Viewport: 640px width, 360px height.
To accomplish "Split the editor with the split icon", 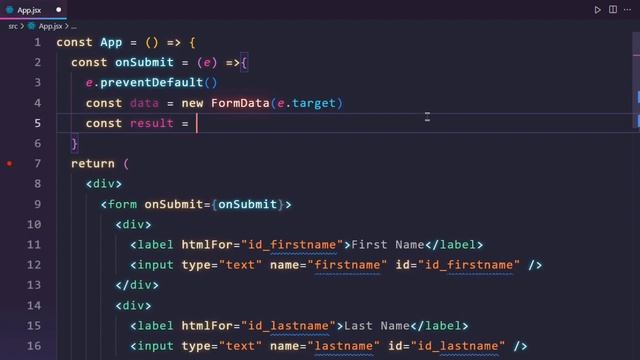I will point(613,9).
